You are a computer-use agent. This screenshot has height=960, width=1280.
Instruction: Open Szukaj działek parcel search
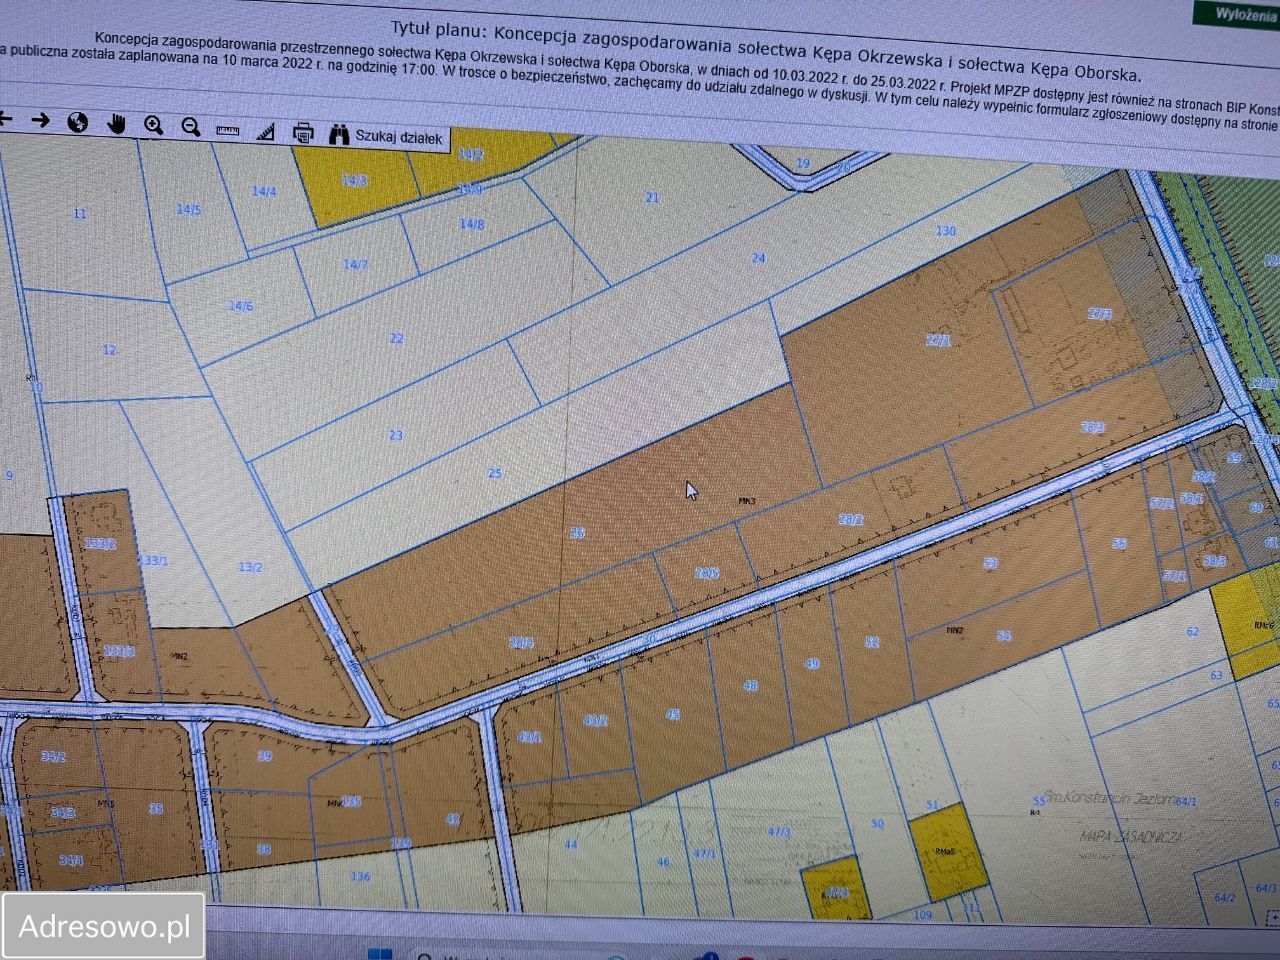[x=398, y=137]
